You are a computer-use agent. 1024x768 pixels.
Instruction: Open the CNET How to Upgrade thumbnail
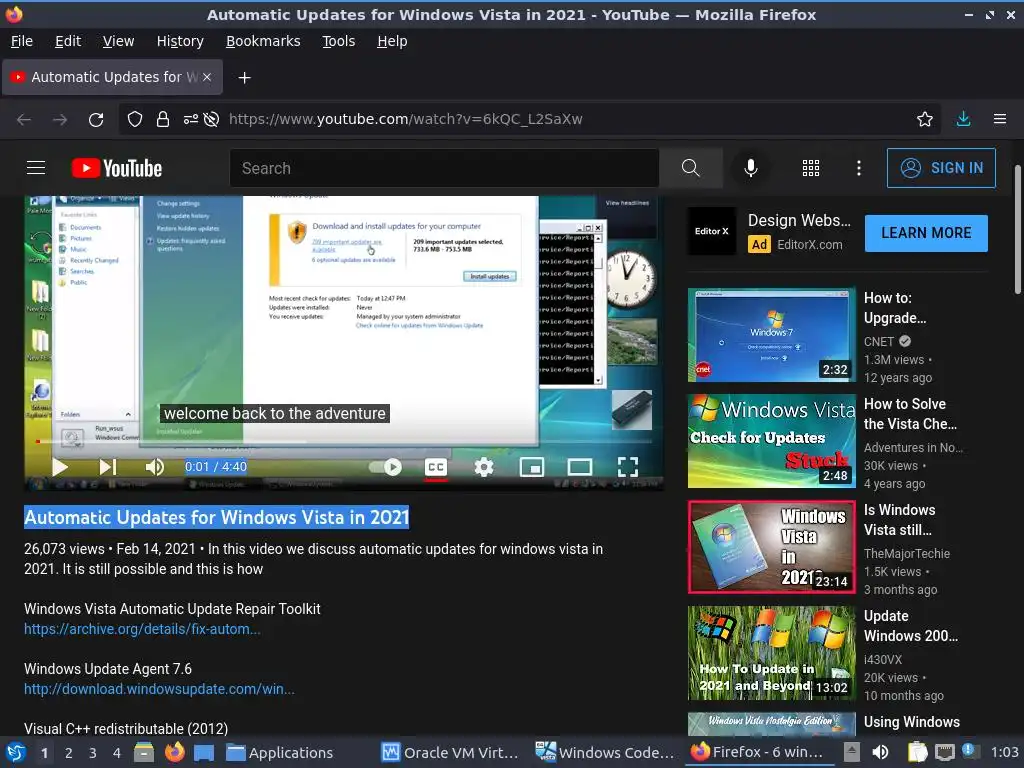tap(771, 334)
